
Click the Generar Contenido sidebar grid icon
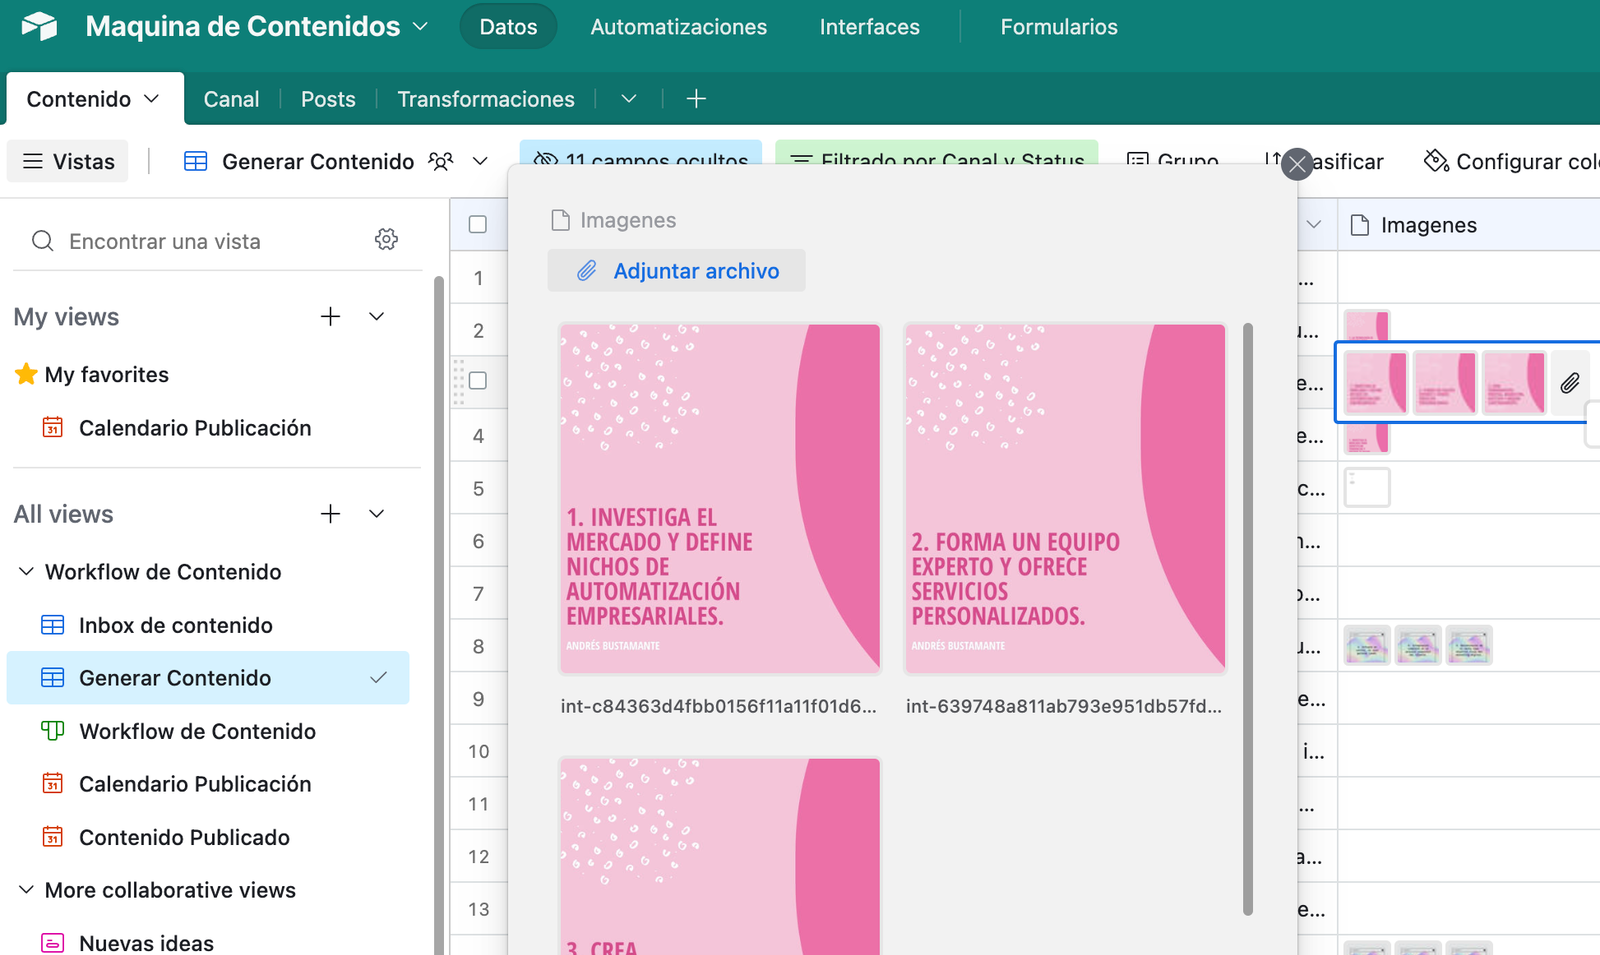[52, 678]
